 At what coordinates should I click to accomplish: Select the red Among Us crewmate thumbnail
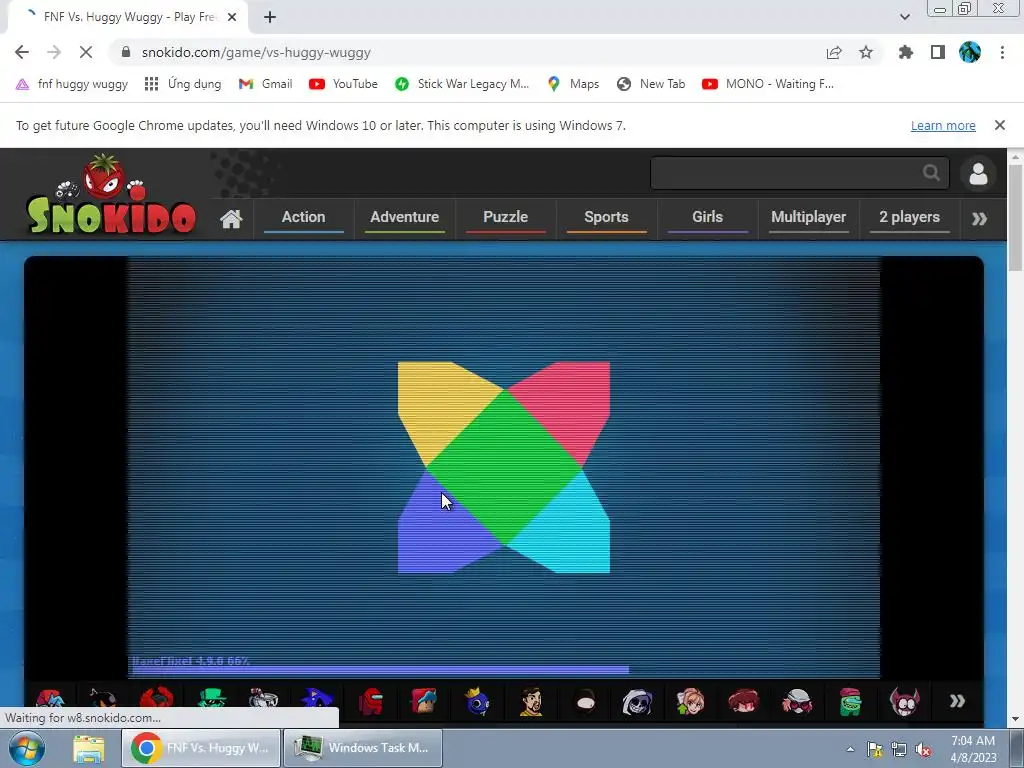point(370,701)
